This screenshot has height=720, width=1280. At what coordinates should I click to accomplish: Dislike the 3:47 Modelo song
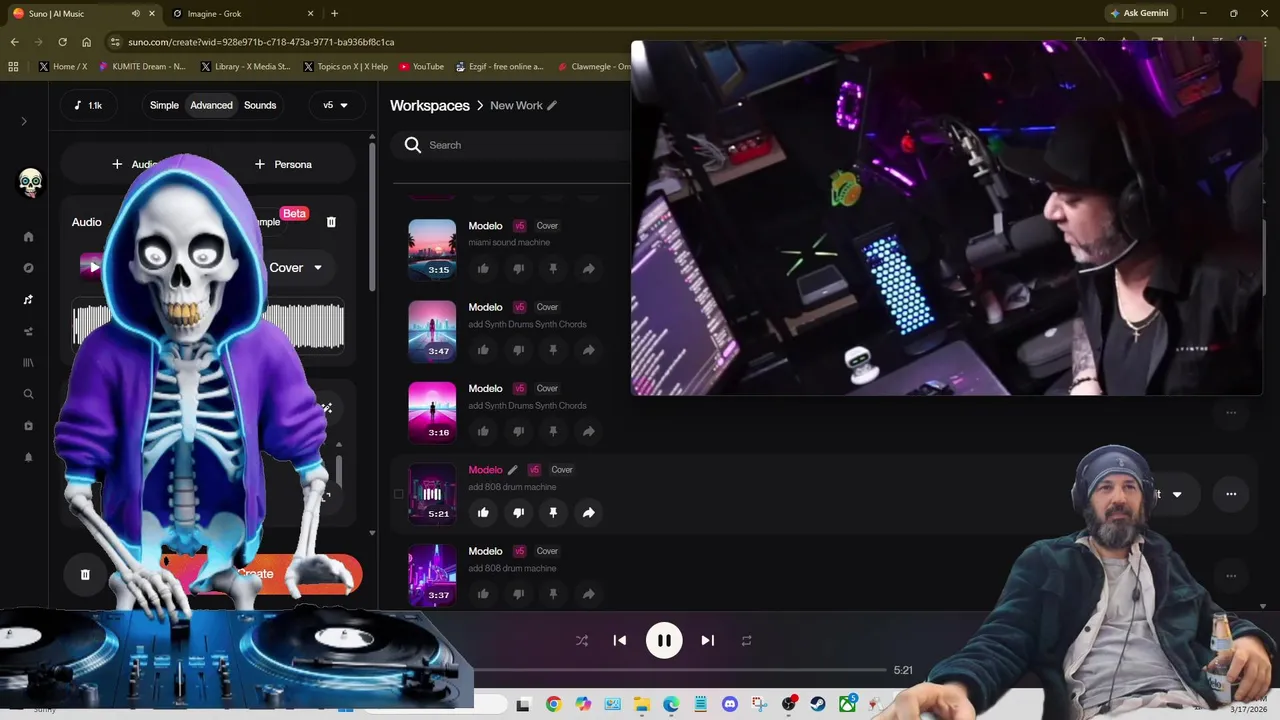point(518,350)
